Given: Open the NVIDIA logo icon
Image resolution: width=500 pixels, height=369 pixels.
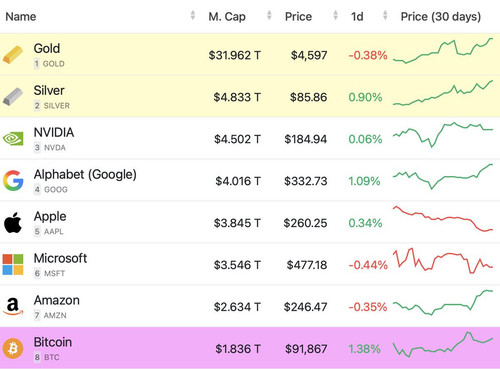Looking at the screenshot, I should (13, 139).
